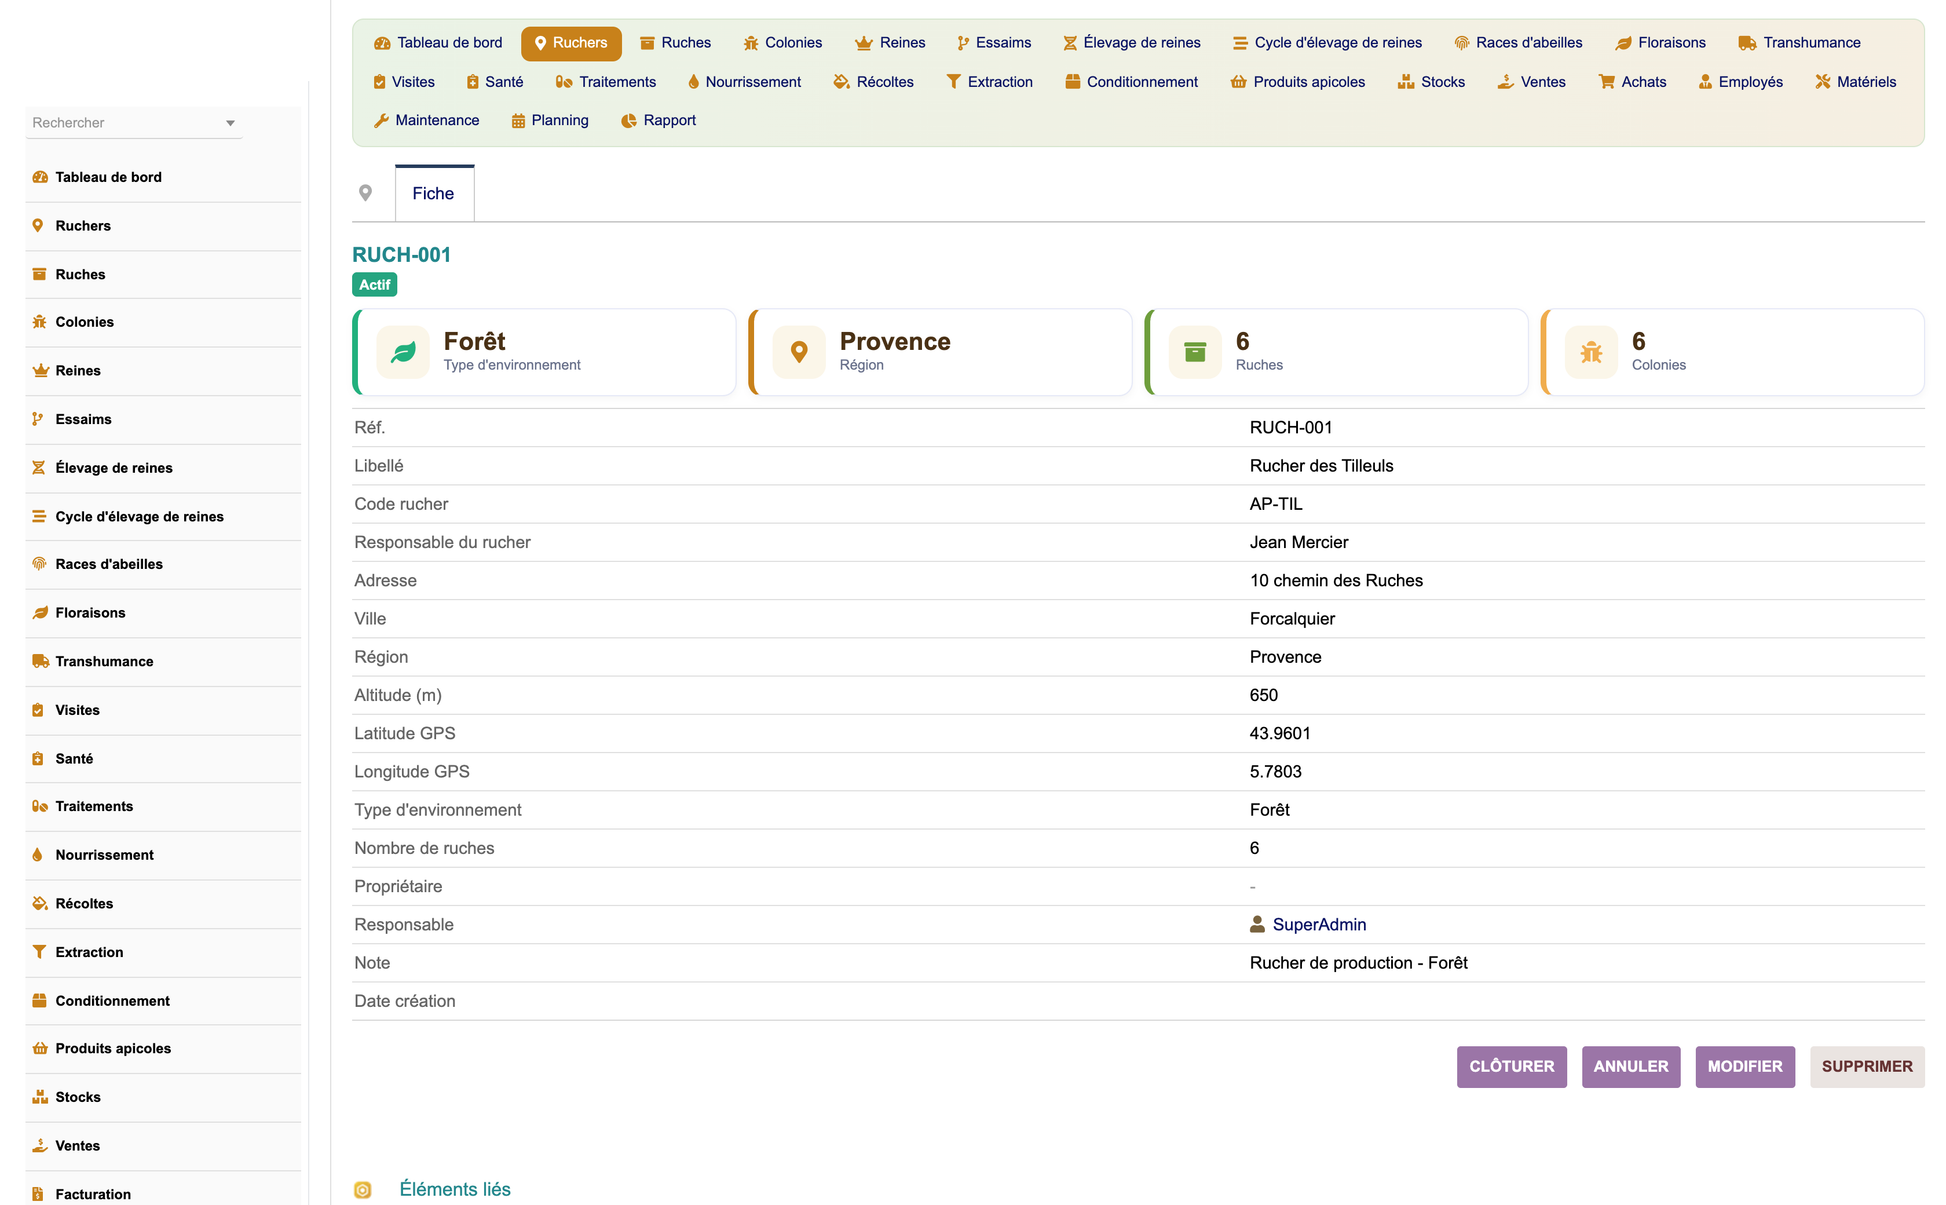The image size is (1946, 1205).
Task: Click the Forcalquier ville value
Action: coord(1292,619)
